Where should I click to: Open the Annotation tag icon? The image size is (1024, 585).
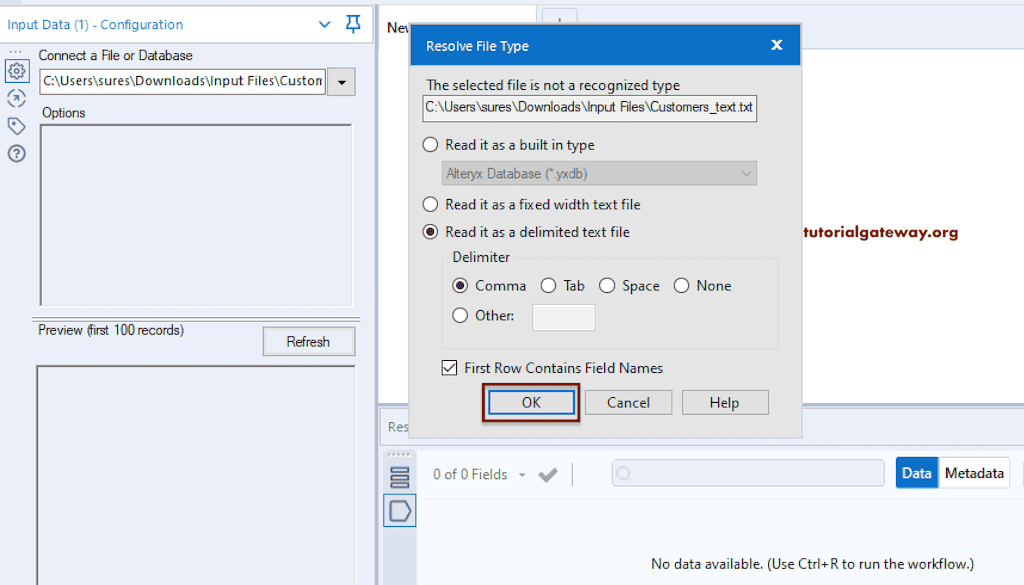tap(16, 126)
